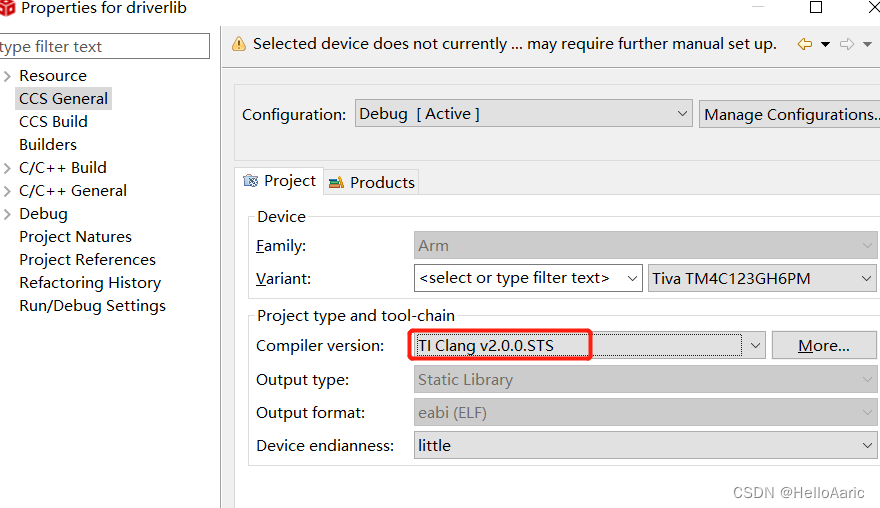Open the Configuration dropdown
This screenshot has height=508, width=880.
pyautogui.click(x=682, y=114)
